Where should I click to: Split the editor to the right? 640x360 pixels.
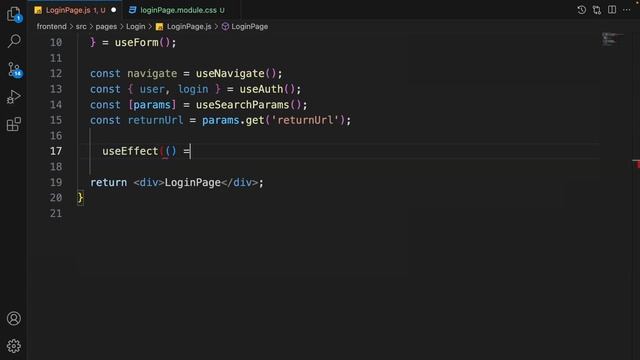[x=612, y=10]
